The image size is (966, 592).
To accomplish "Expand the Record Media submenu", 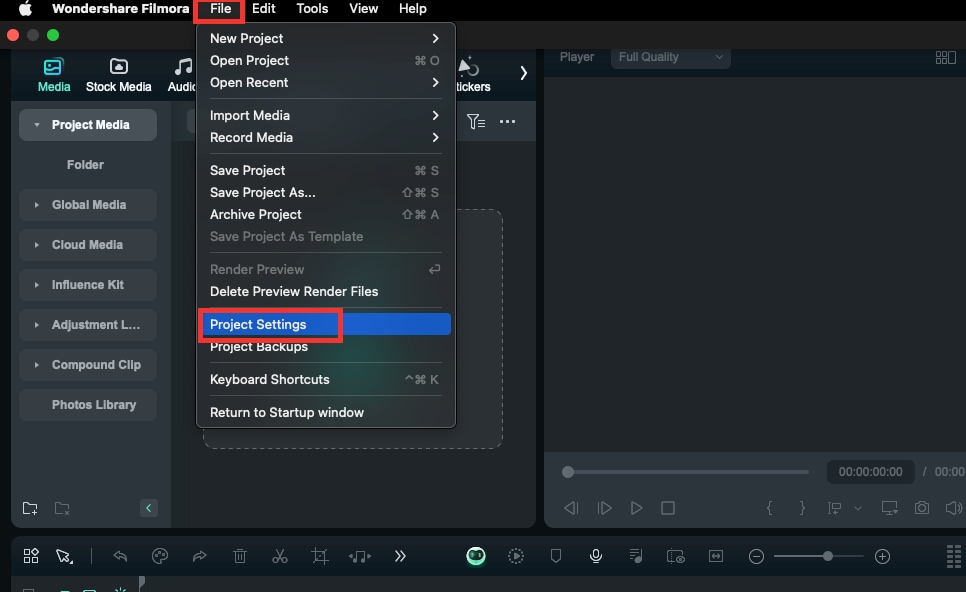I will point(325,137).
